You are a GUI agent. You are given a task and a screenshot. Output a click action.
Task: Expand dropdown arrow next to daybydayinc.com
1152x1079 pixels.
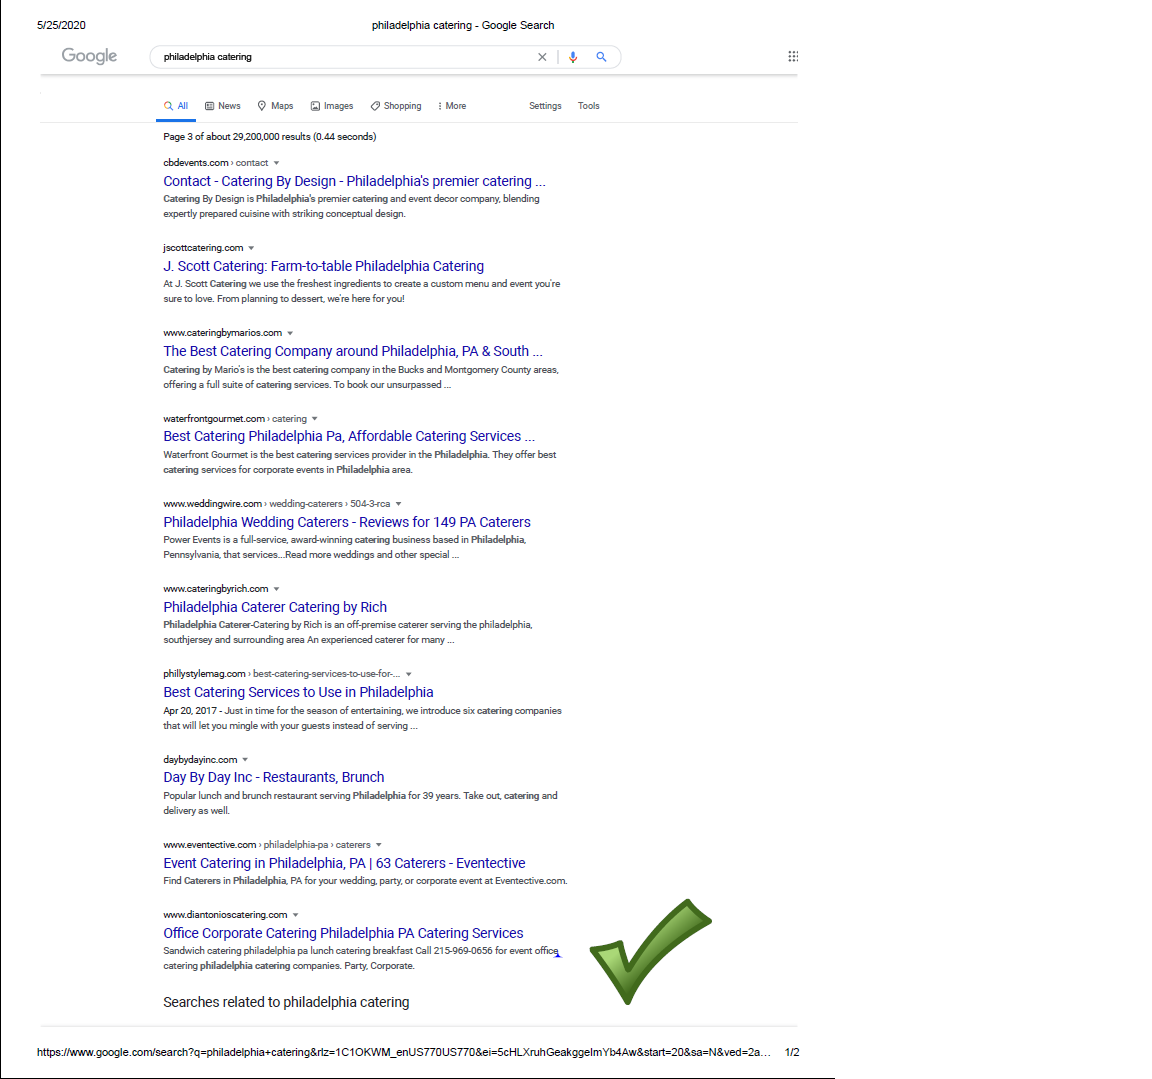[x=245, y=759]
